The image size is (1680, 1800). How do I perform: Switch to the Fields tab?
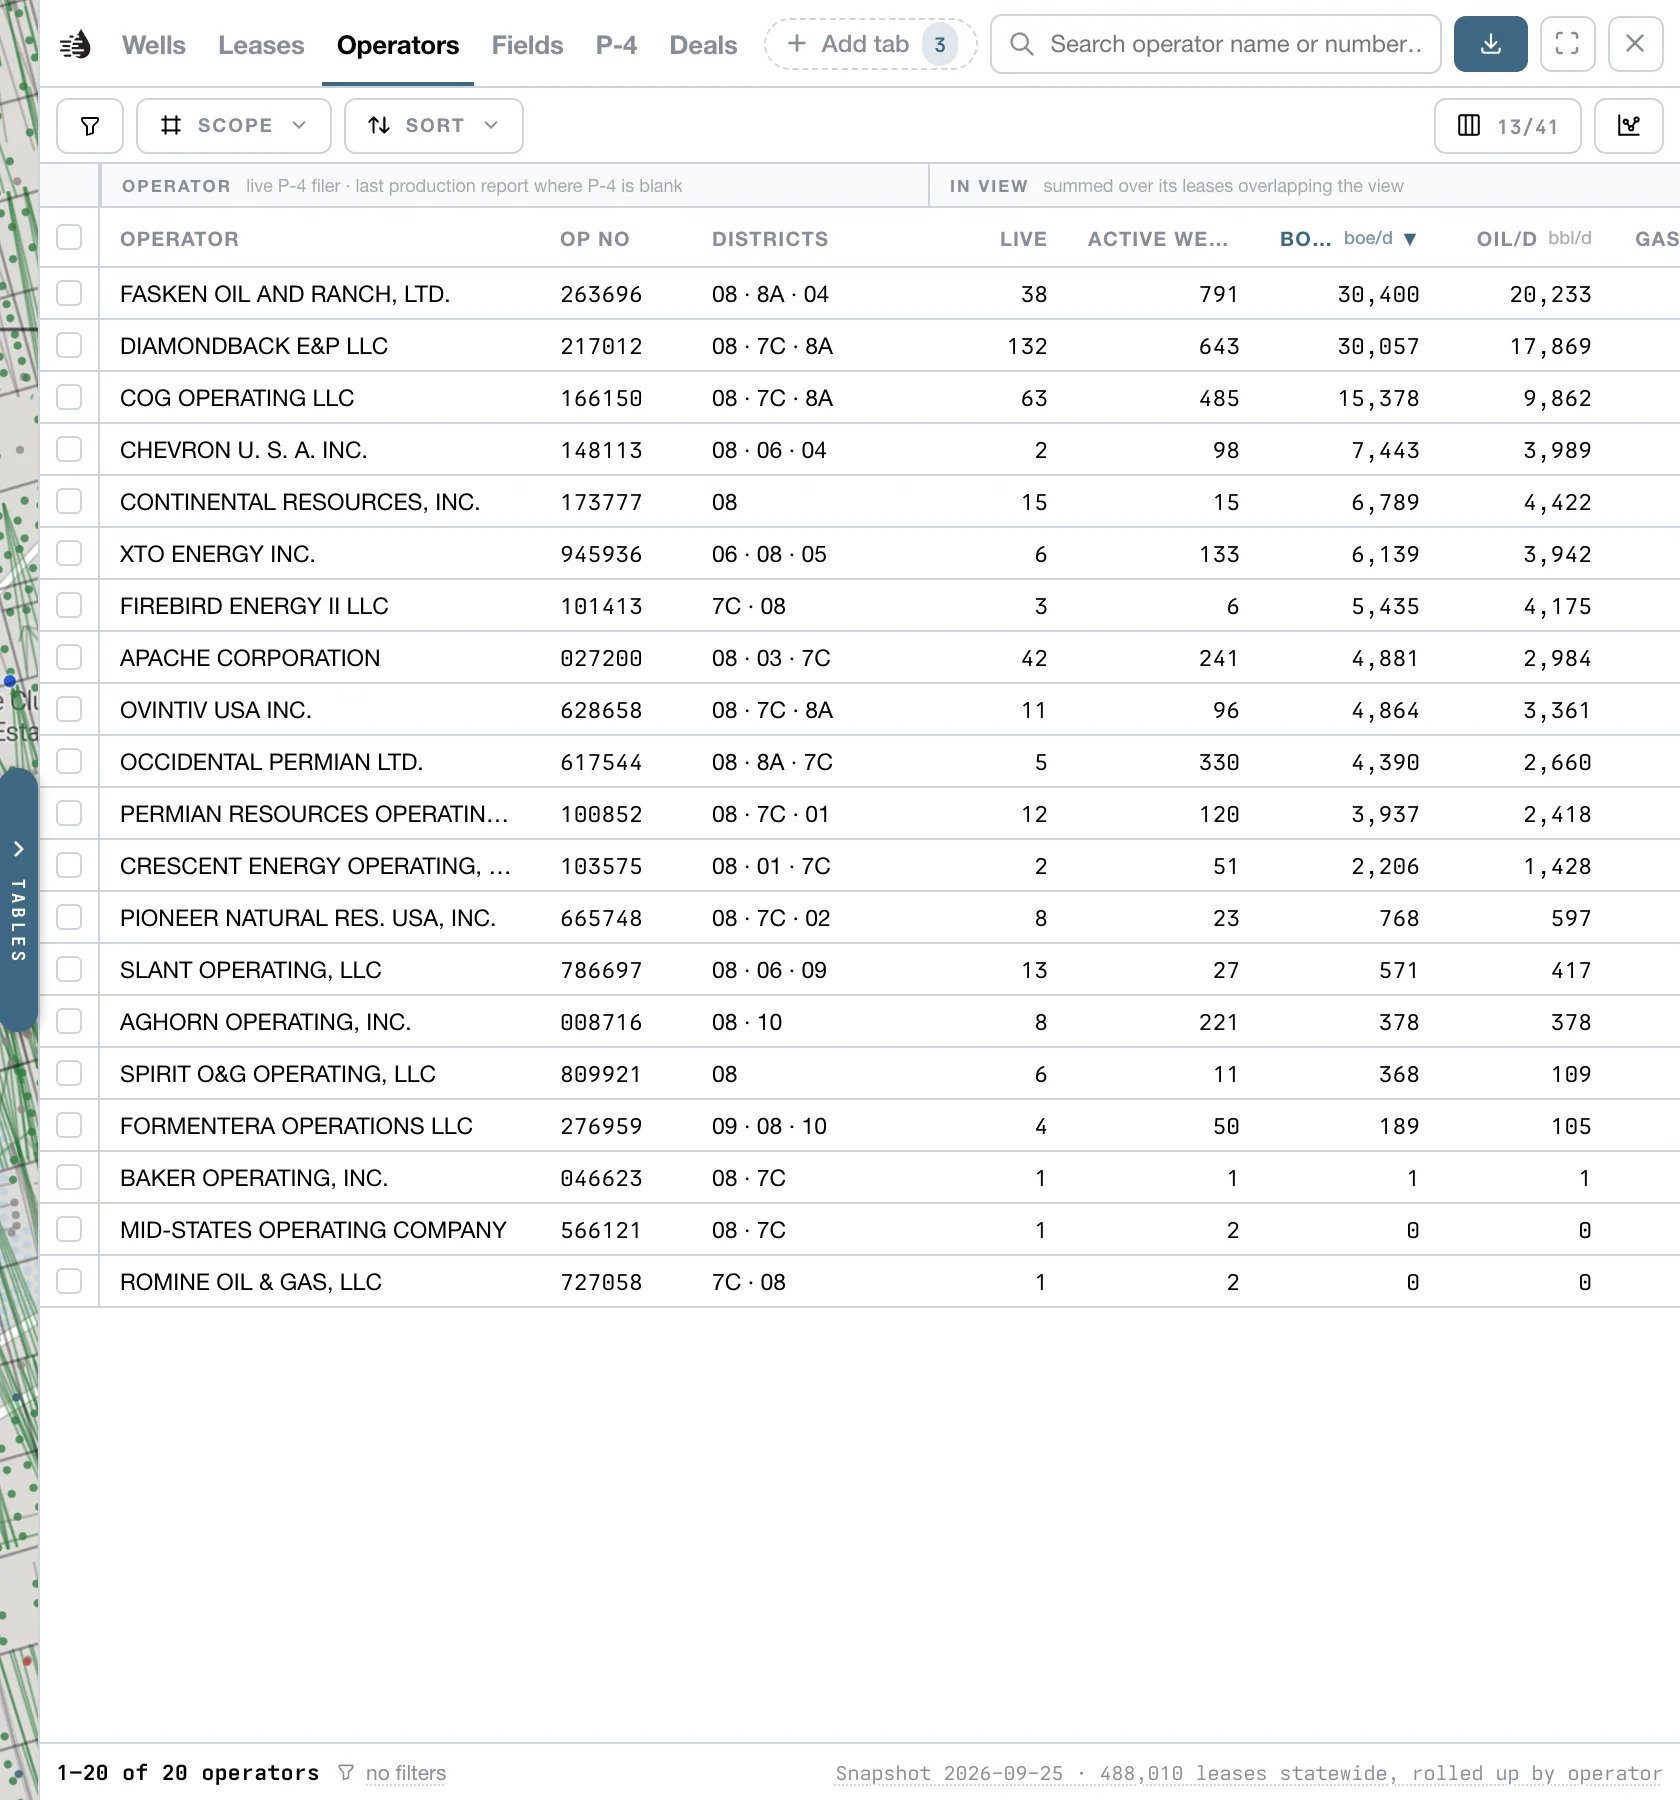[527, 45]
